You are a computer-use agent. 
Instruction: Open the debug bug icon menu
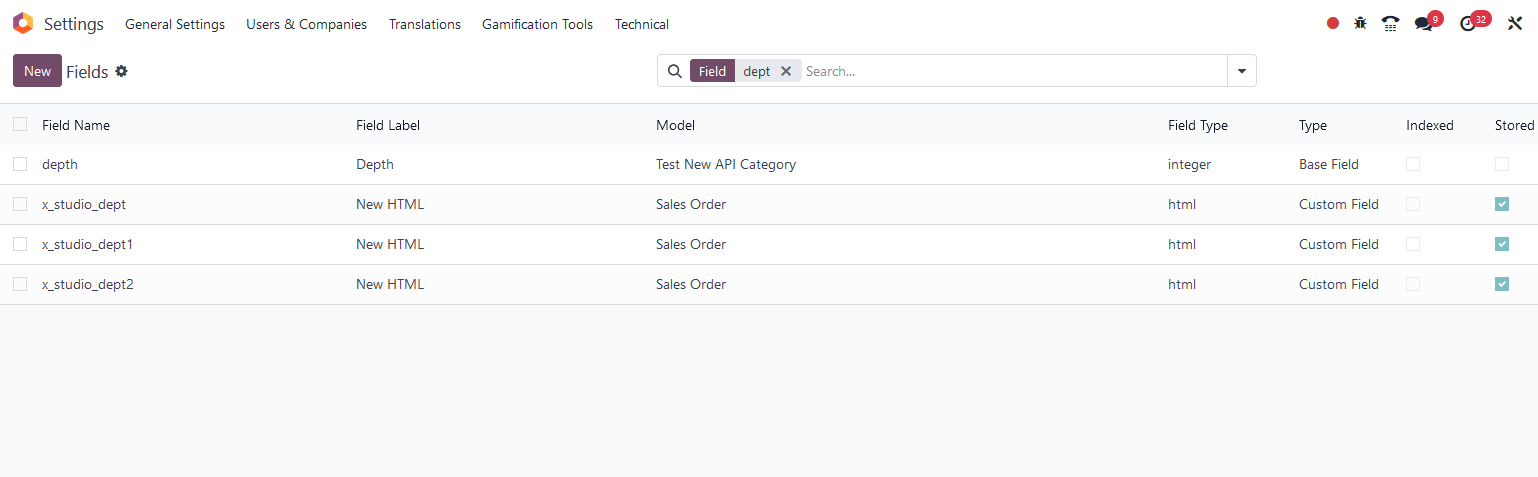pos(1360,23)
